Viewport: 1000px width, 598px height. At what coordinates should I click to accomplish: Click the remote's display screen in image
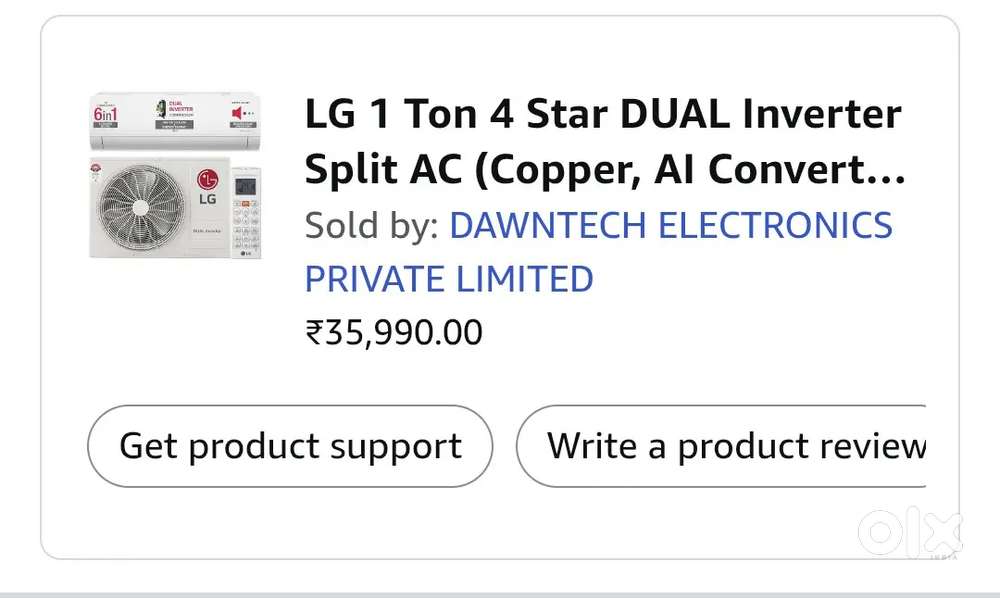[247, 185]
